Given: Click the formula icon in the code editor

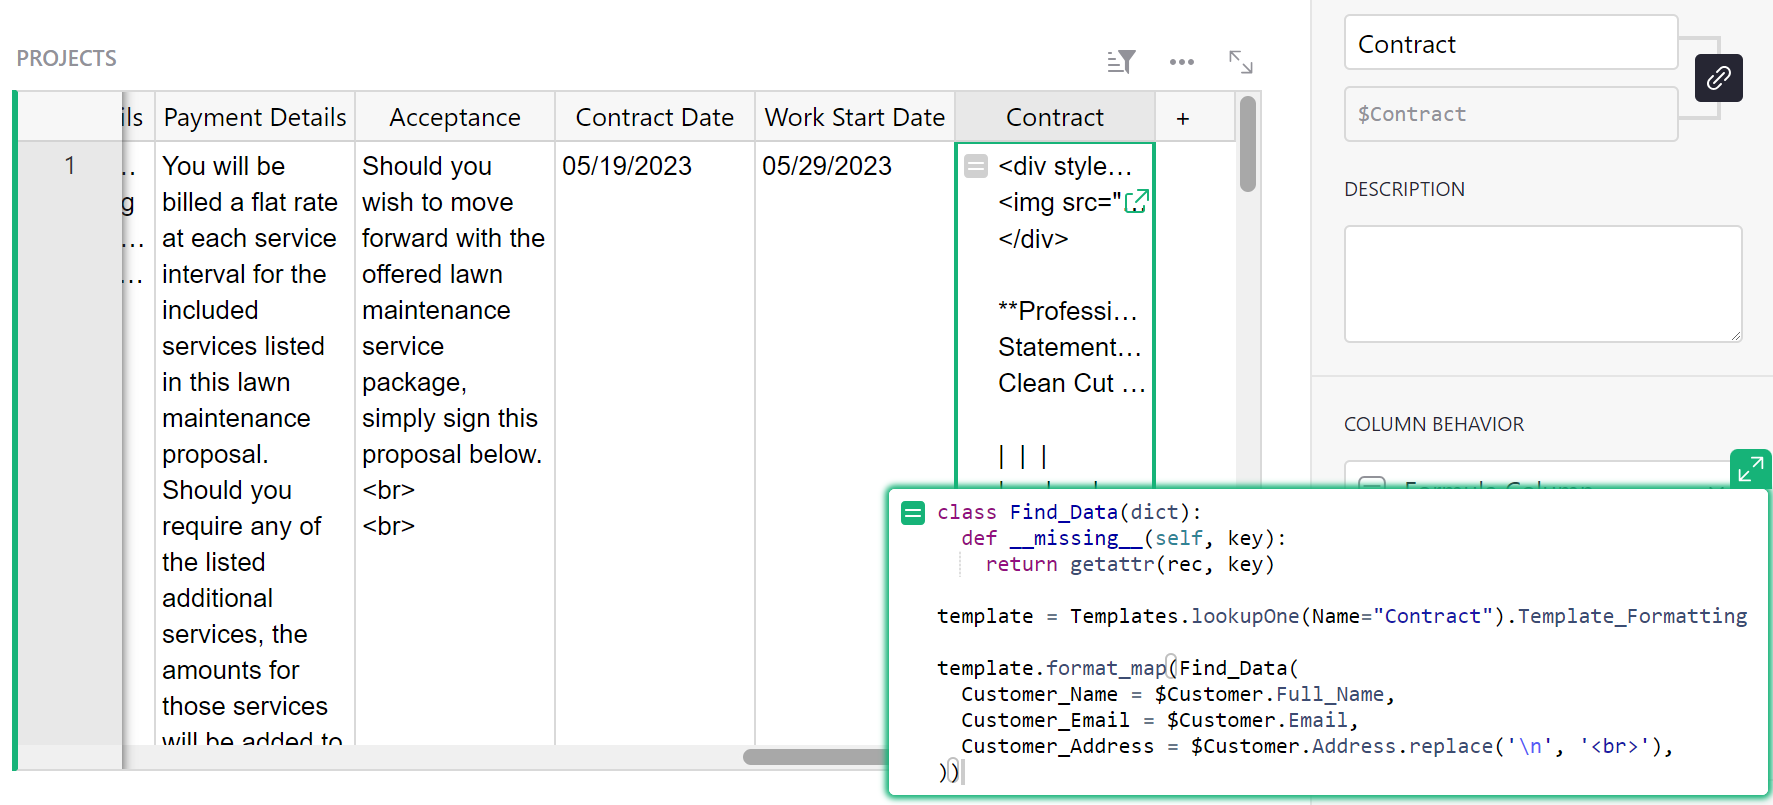Looking at the screenshot, I should 913,513.
